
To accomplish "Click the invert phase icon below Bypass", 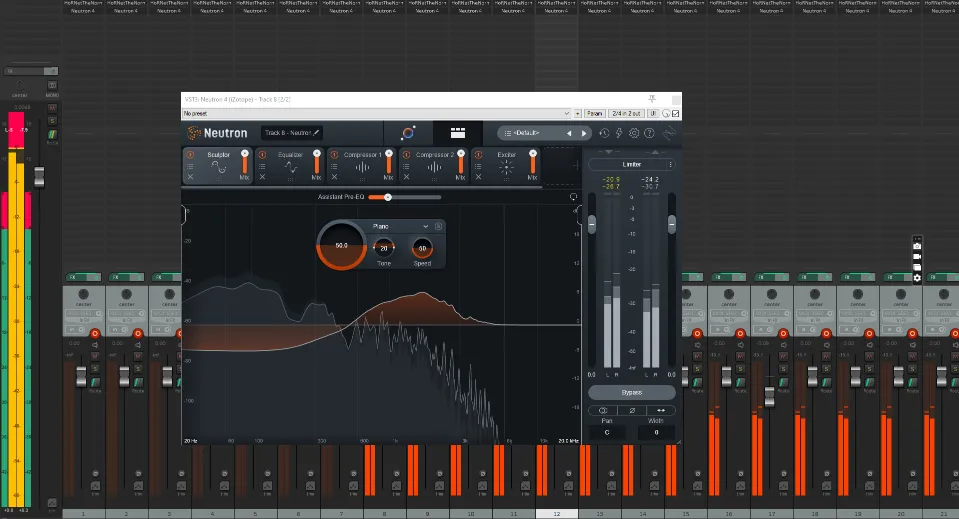I will pyautogui.click(x=632, y=410).
